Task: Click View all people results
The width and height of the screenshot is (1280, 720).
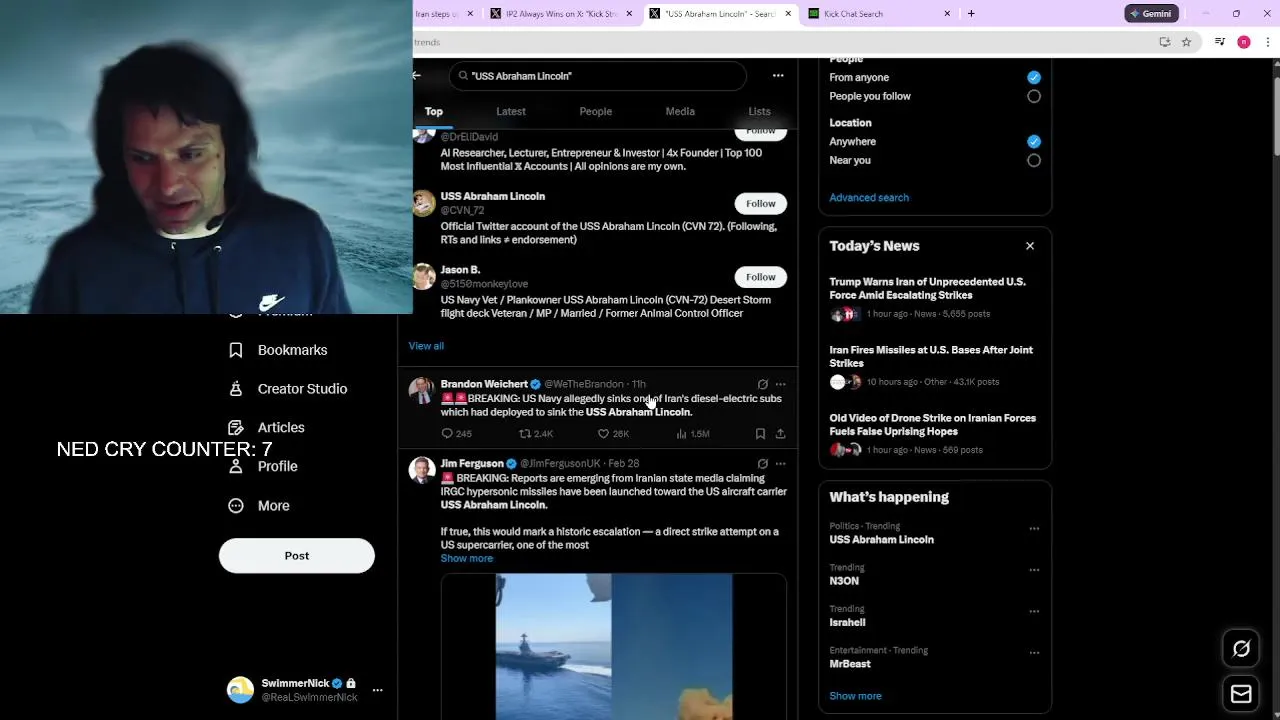Action: coord(426,346)
